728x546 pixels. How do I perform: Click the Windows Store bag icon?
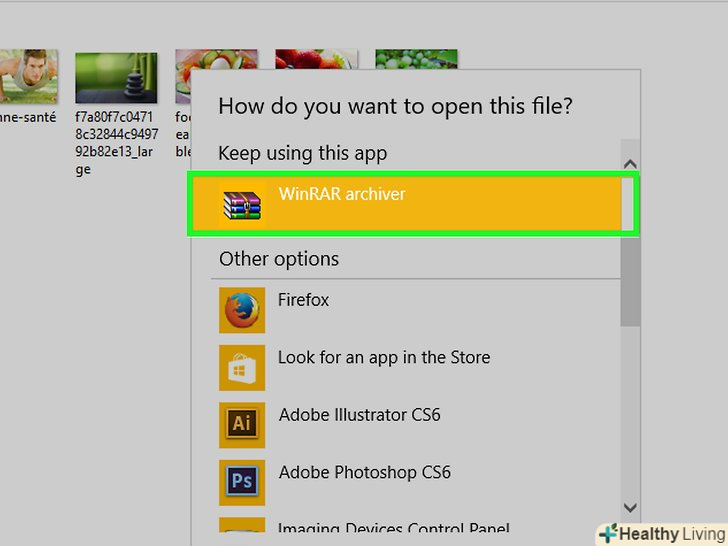(242, 367)
